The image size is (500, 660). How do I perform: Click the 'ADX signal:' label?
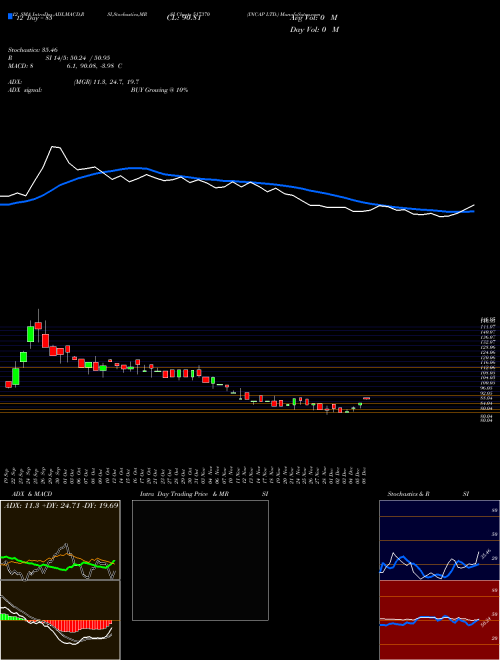click(x=25, y=90)
